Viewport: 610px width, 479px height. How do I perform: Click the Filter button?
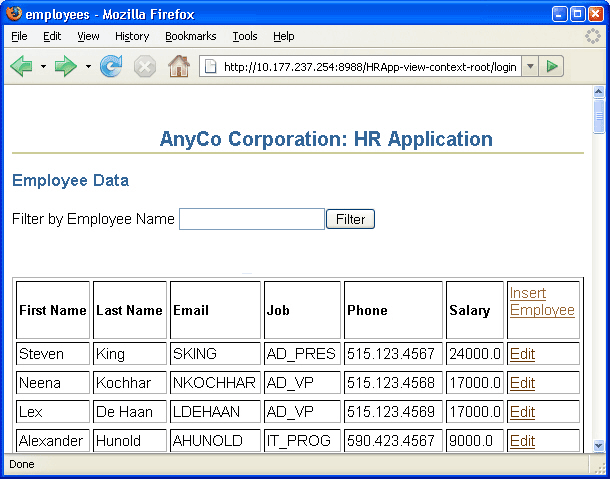coord(350,219)
